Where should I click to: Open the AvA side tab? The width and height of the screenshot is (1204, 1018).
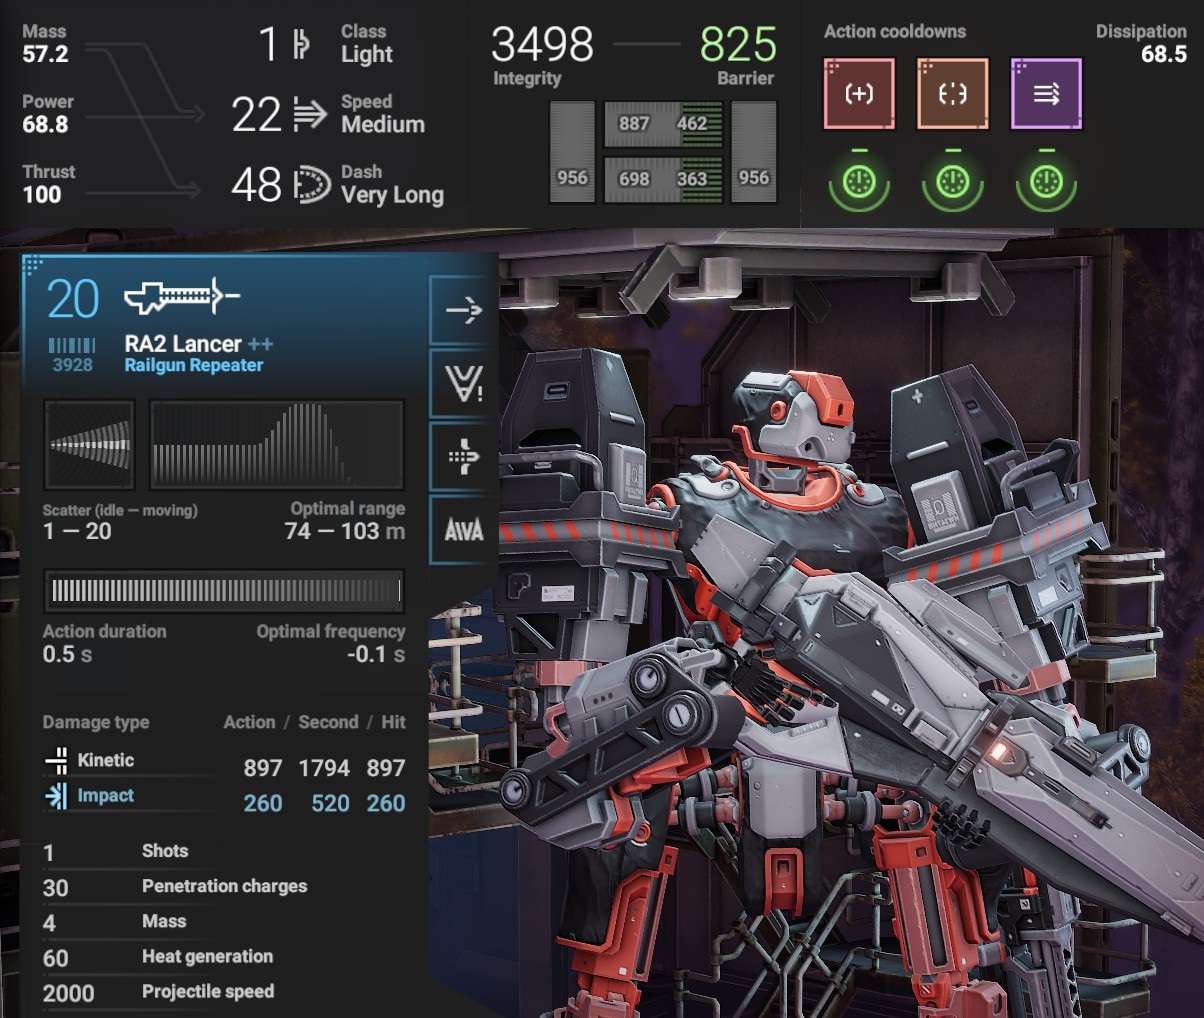[x=463, y=530]
